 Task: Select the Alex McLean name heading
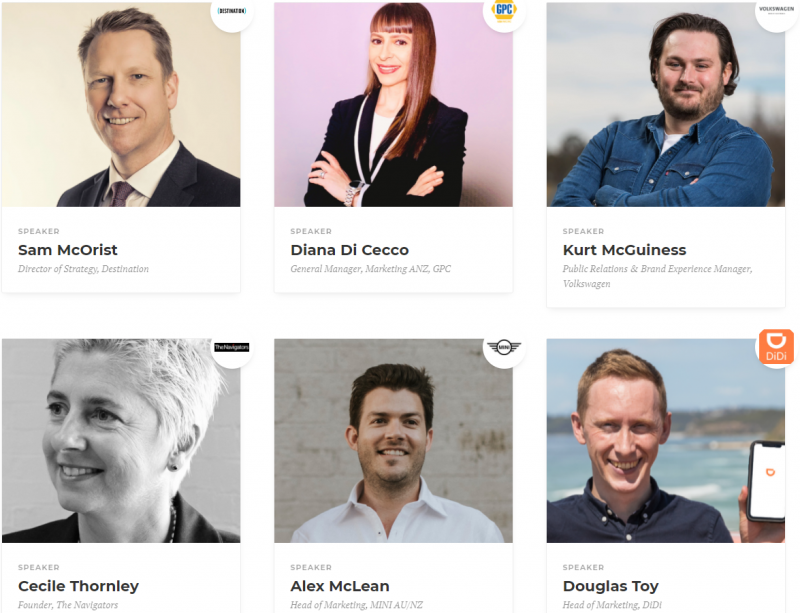pyautogui.click(x=340, y=586)
